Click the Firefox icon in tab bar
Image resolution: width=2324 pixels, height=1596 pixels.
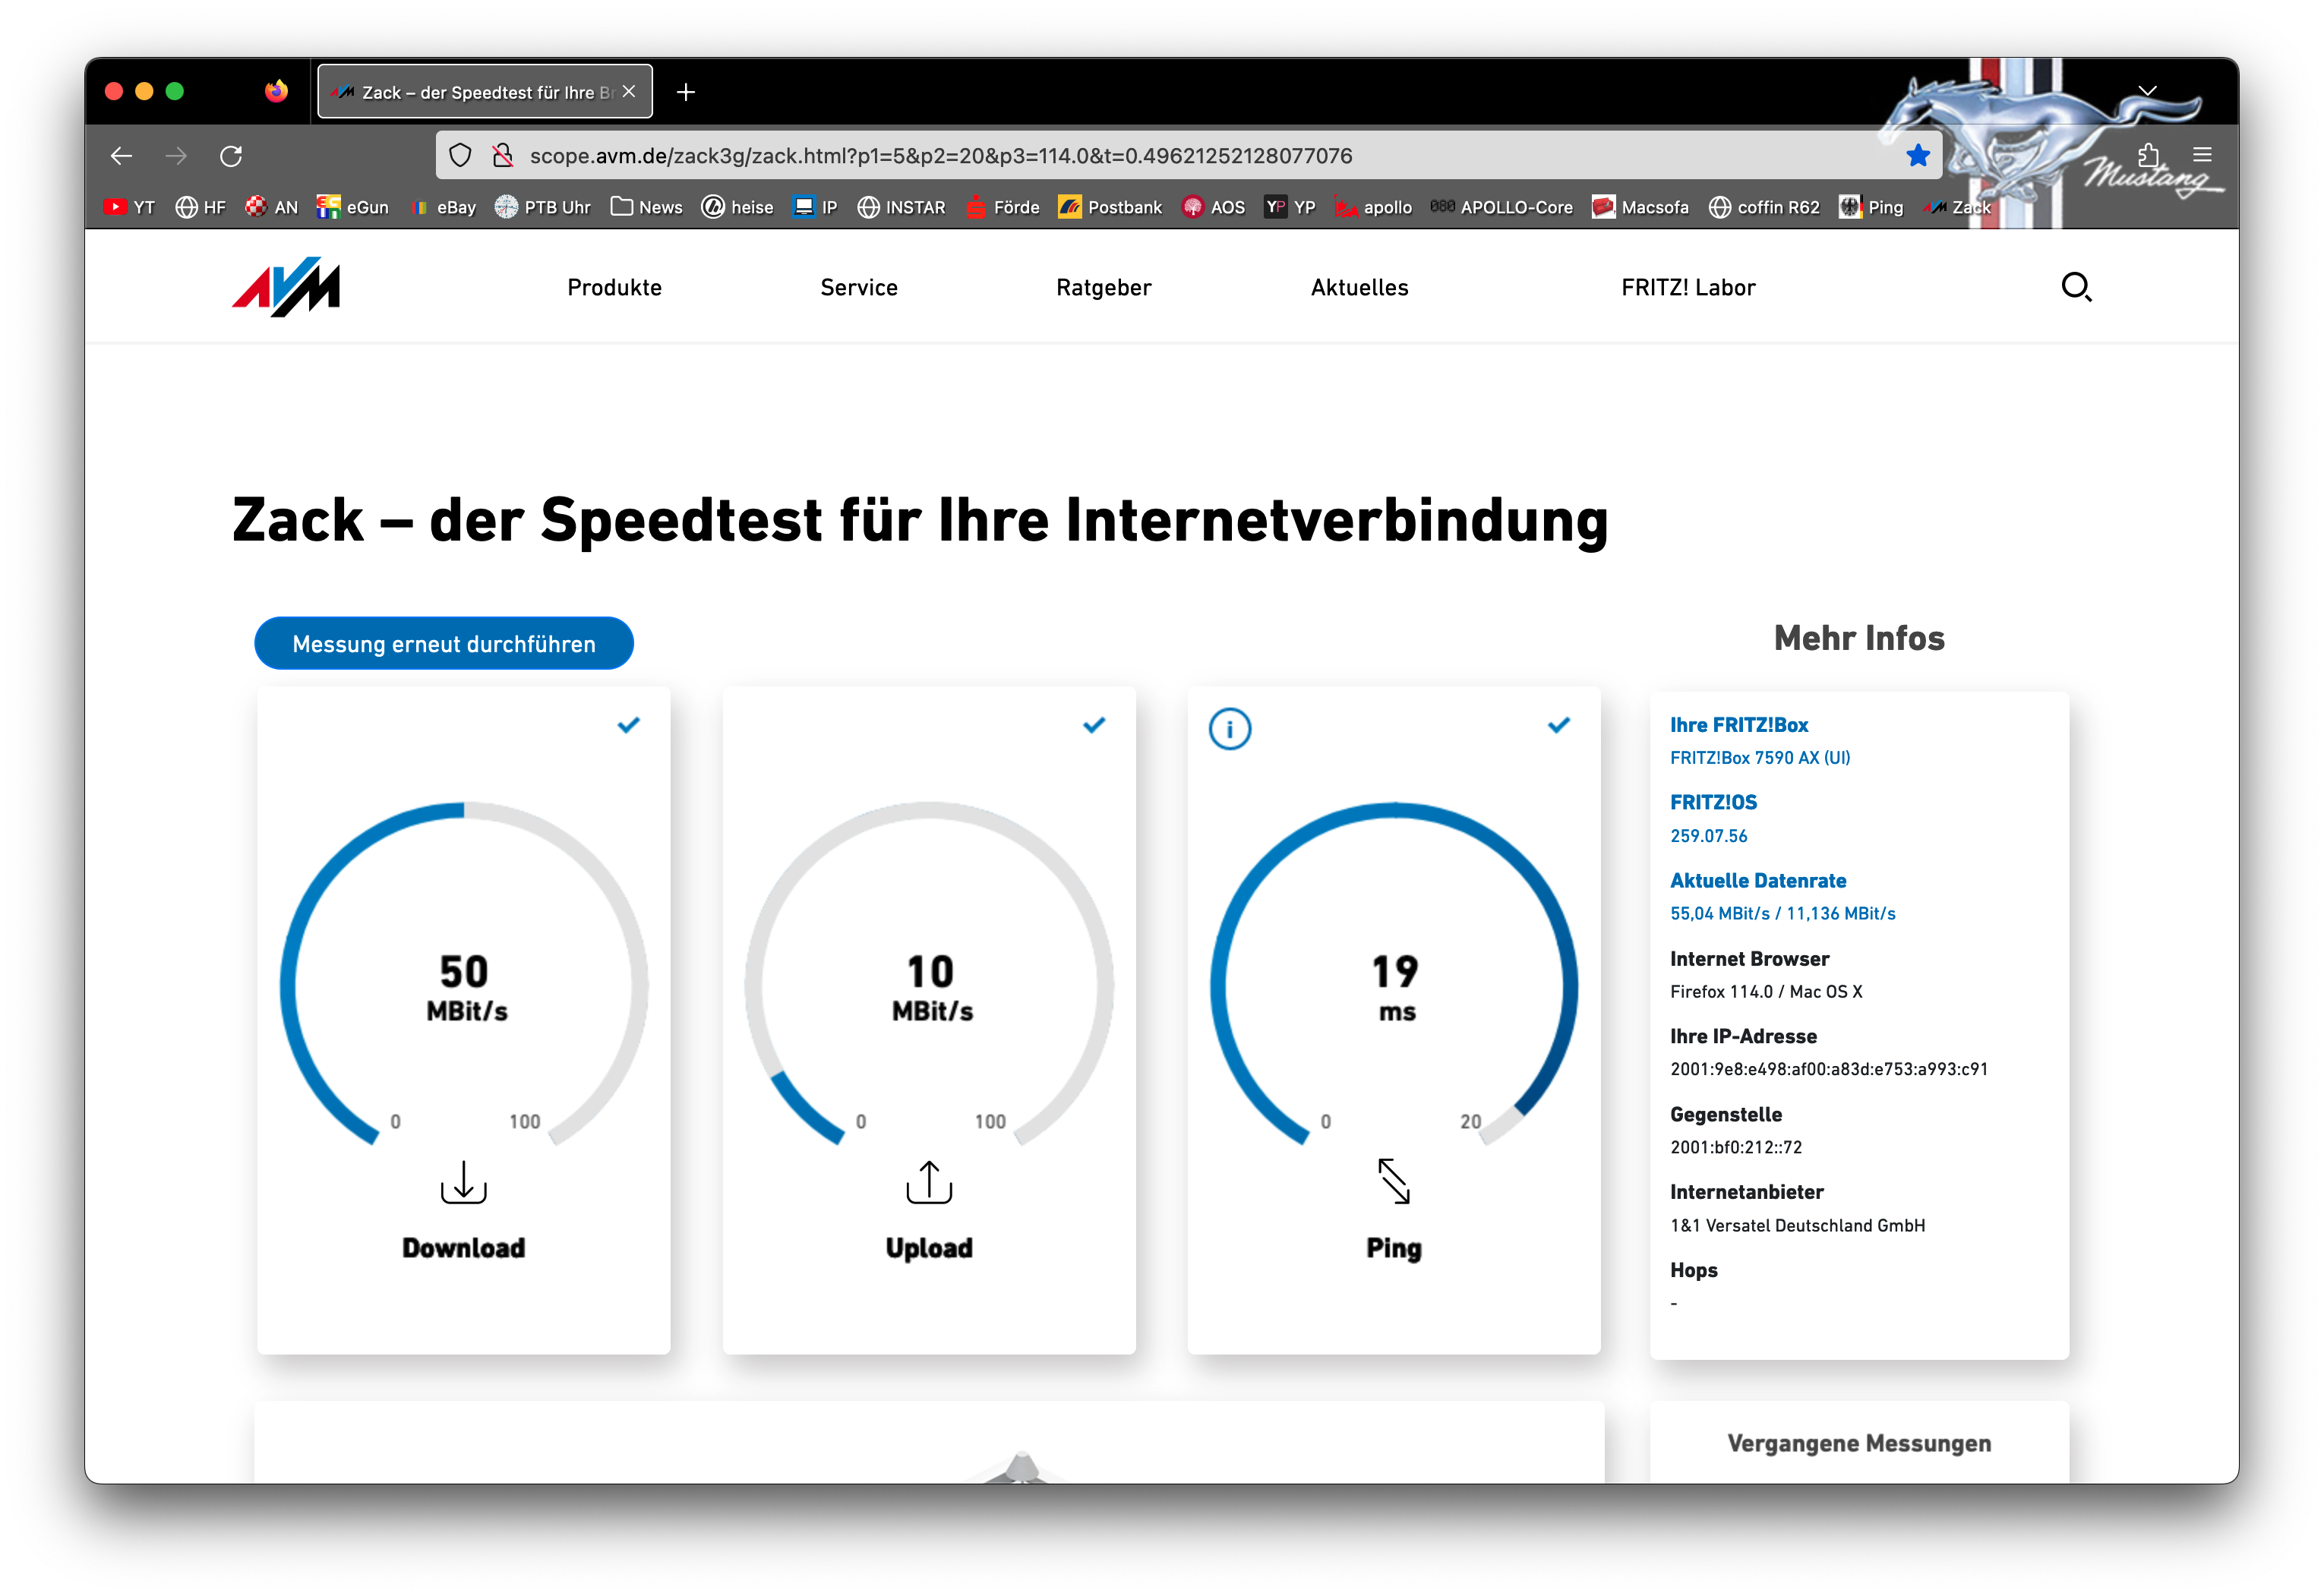tap(276, 92)
